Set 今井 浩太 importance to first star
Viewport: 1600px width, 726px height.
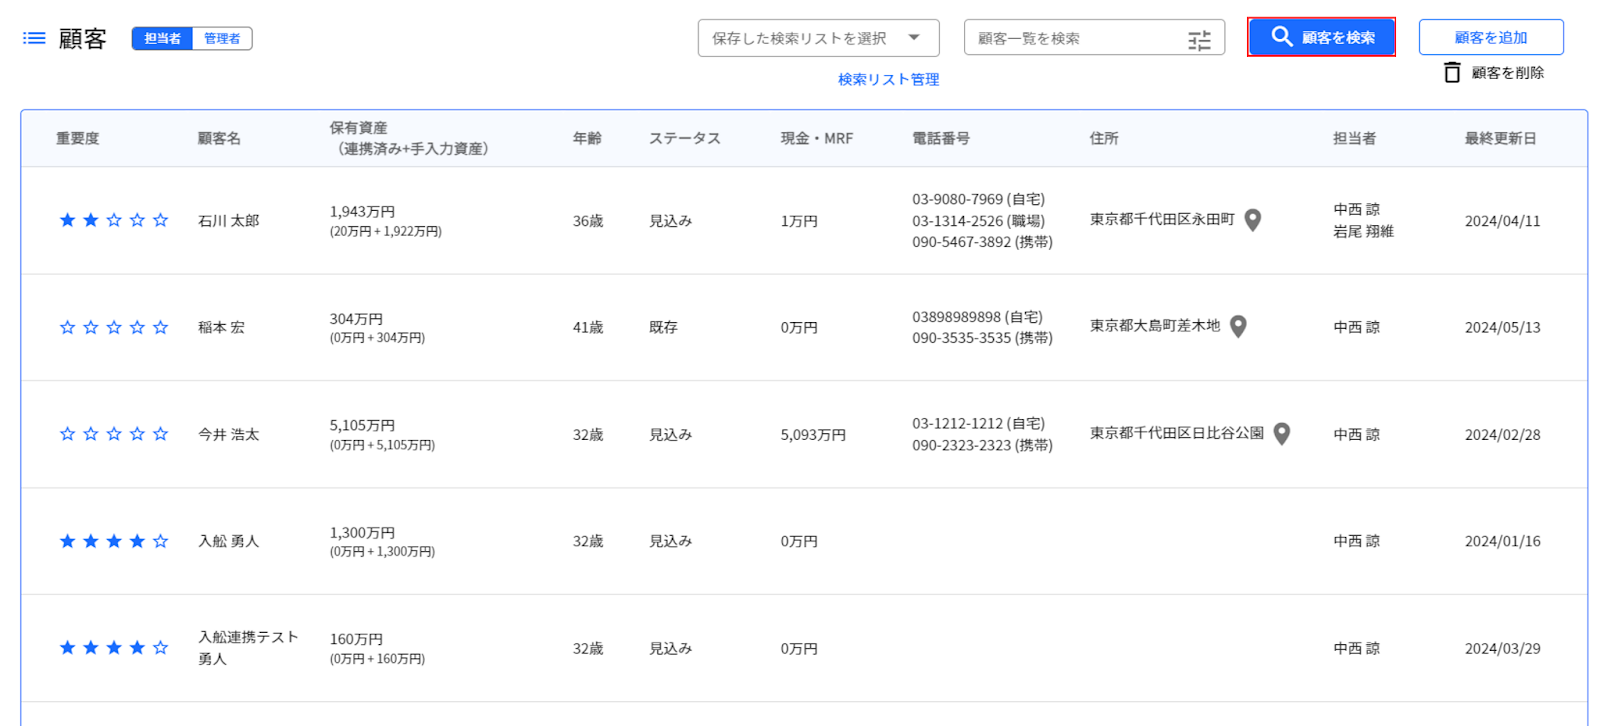[67, 434]
